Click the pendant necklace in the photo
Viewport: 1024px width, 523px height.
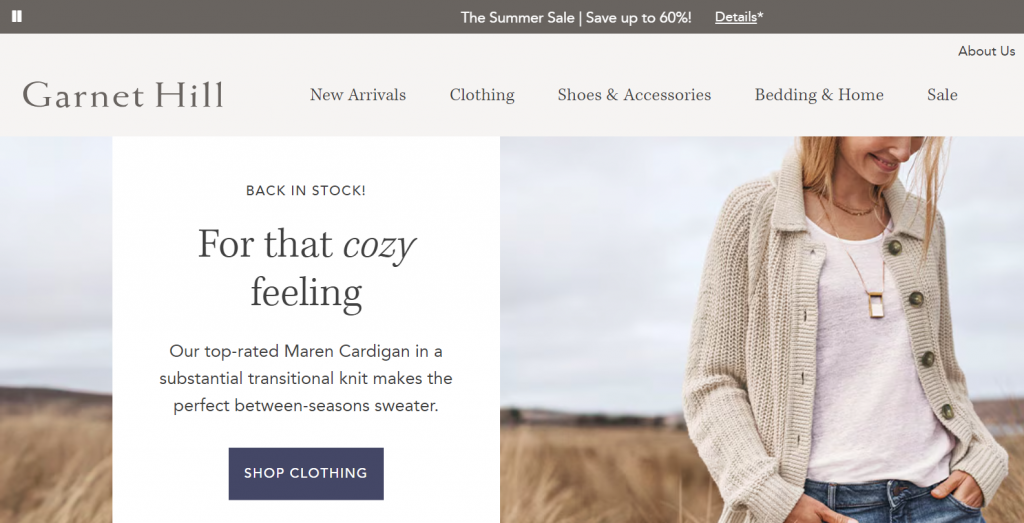pyautogui.click(x=875, y=305)
